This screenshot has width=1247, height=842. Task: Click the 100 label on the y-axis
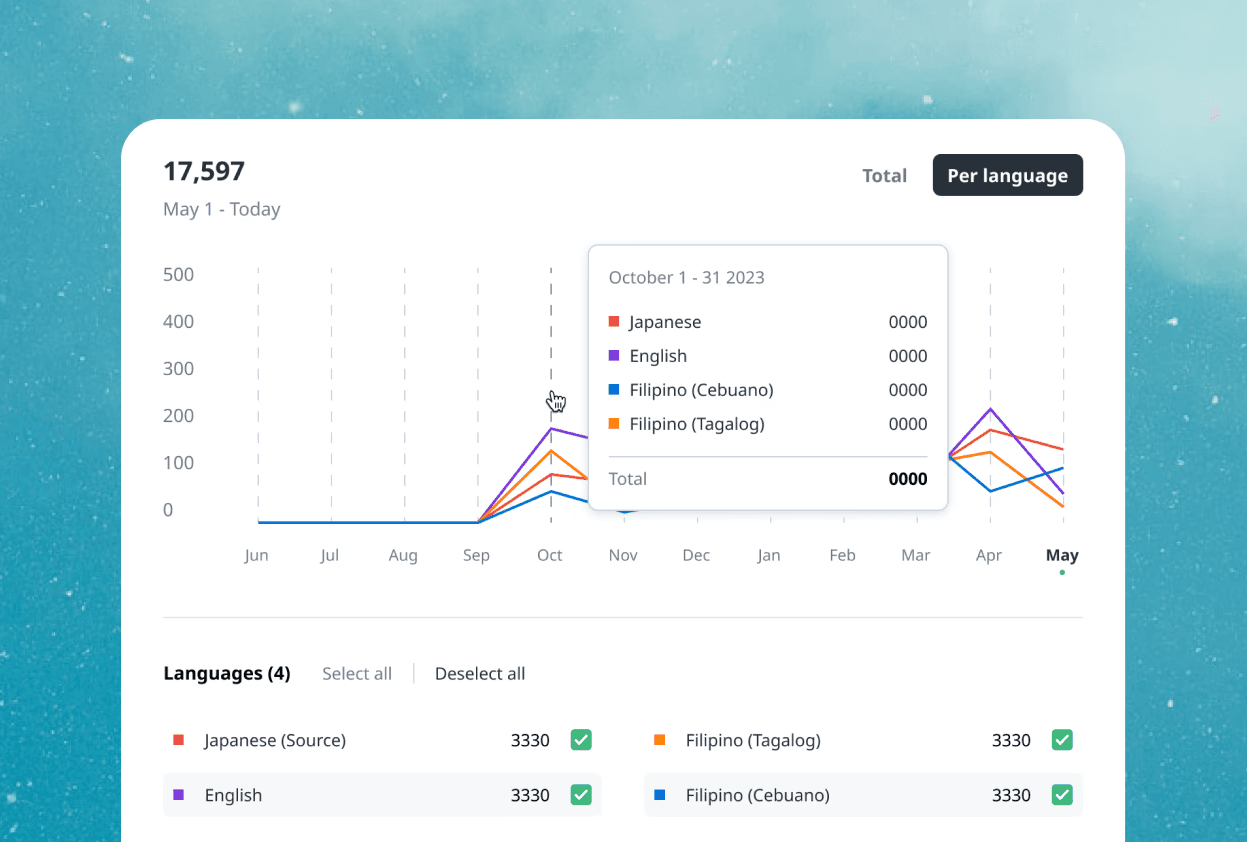(x=178, y=463)
